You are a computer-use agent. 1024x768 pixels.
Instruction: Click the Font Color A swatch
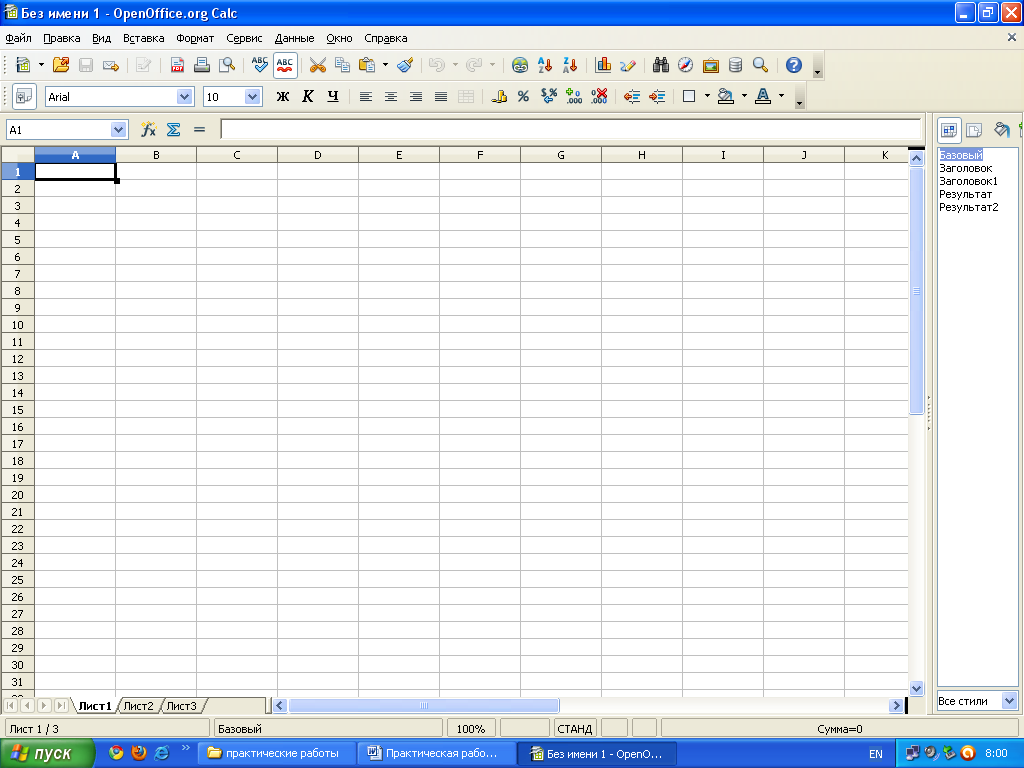pos(763,97)
